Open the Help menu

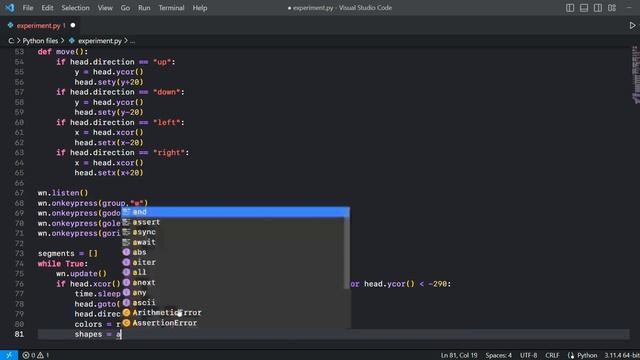tap(200, 8)
